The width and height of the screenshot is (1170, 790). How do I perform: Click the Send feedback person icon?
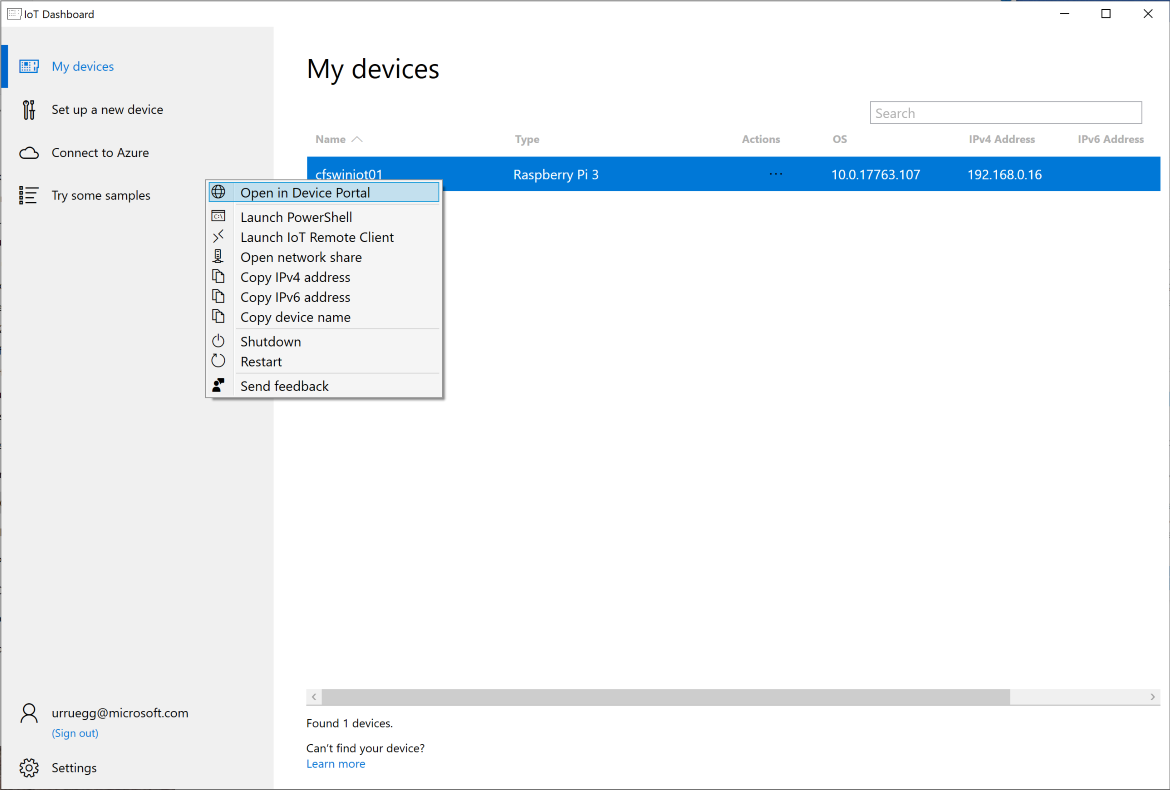click(218, 385)
